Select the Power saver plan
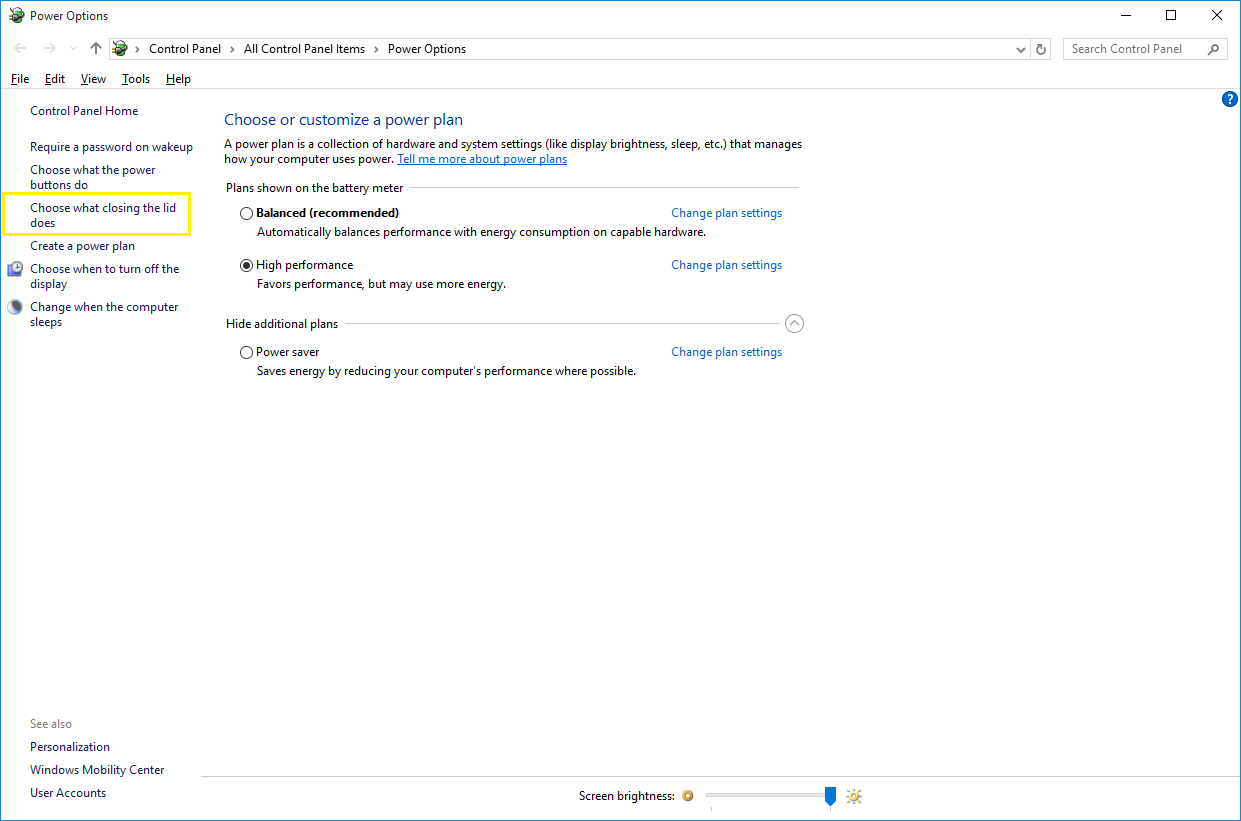1241x821 pixels. coord(246,352)
